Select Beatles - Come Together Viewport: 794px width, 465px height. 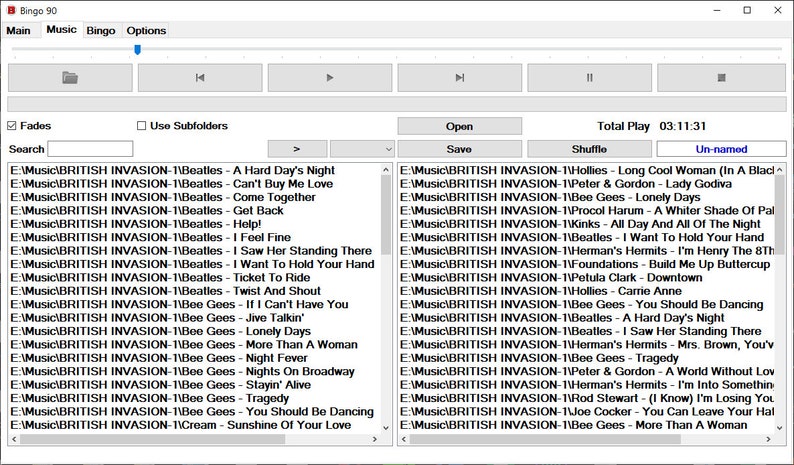(x=163, y=197)
